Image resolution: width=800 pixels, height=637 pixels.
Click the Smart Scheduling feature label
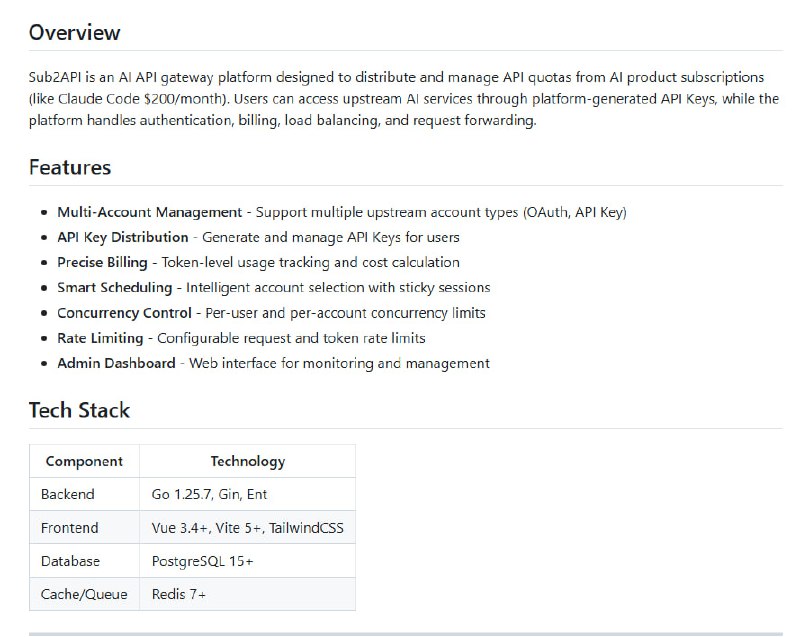[x=114, y=287]
